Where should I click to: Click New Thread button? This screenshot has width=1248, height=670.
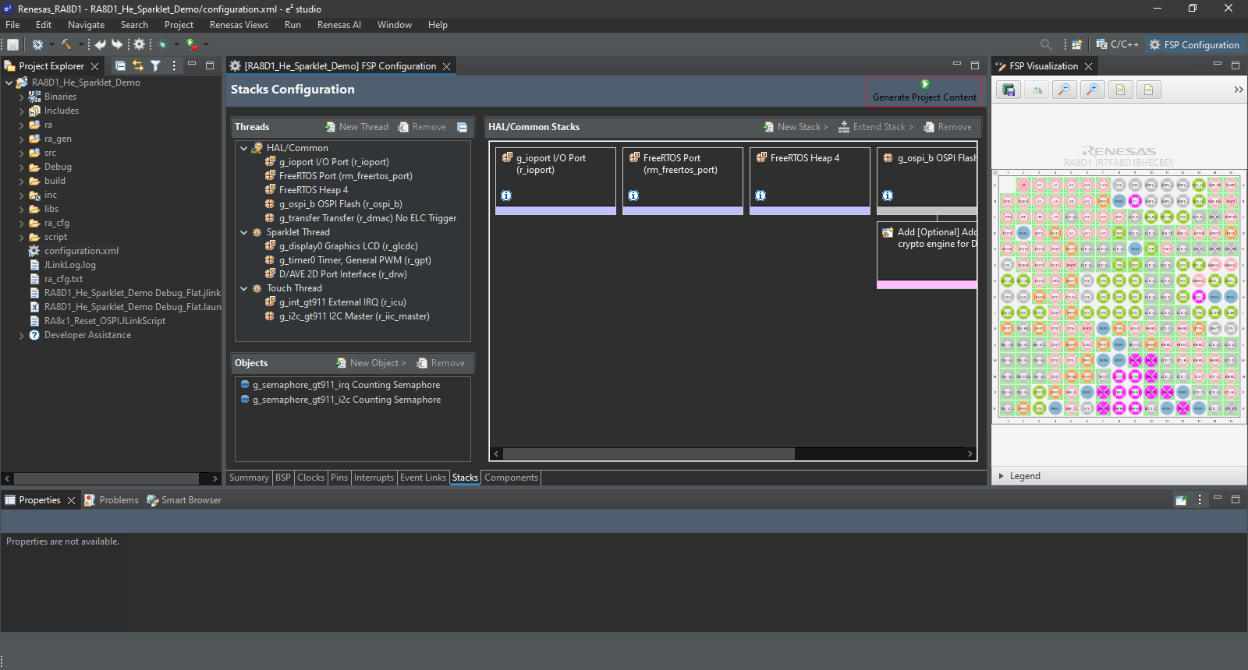pos(356,127)
